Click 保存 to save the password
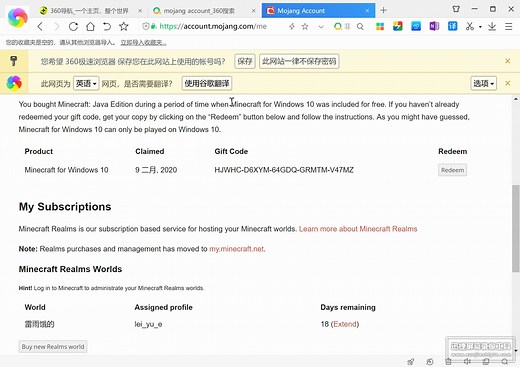The height and width of the screenshot is (367, 520). point(245,61)
